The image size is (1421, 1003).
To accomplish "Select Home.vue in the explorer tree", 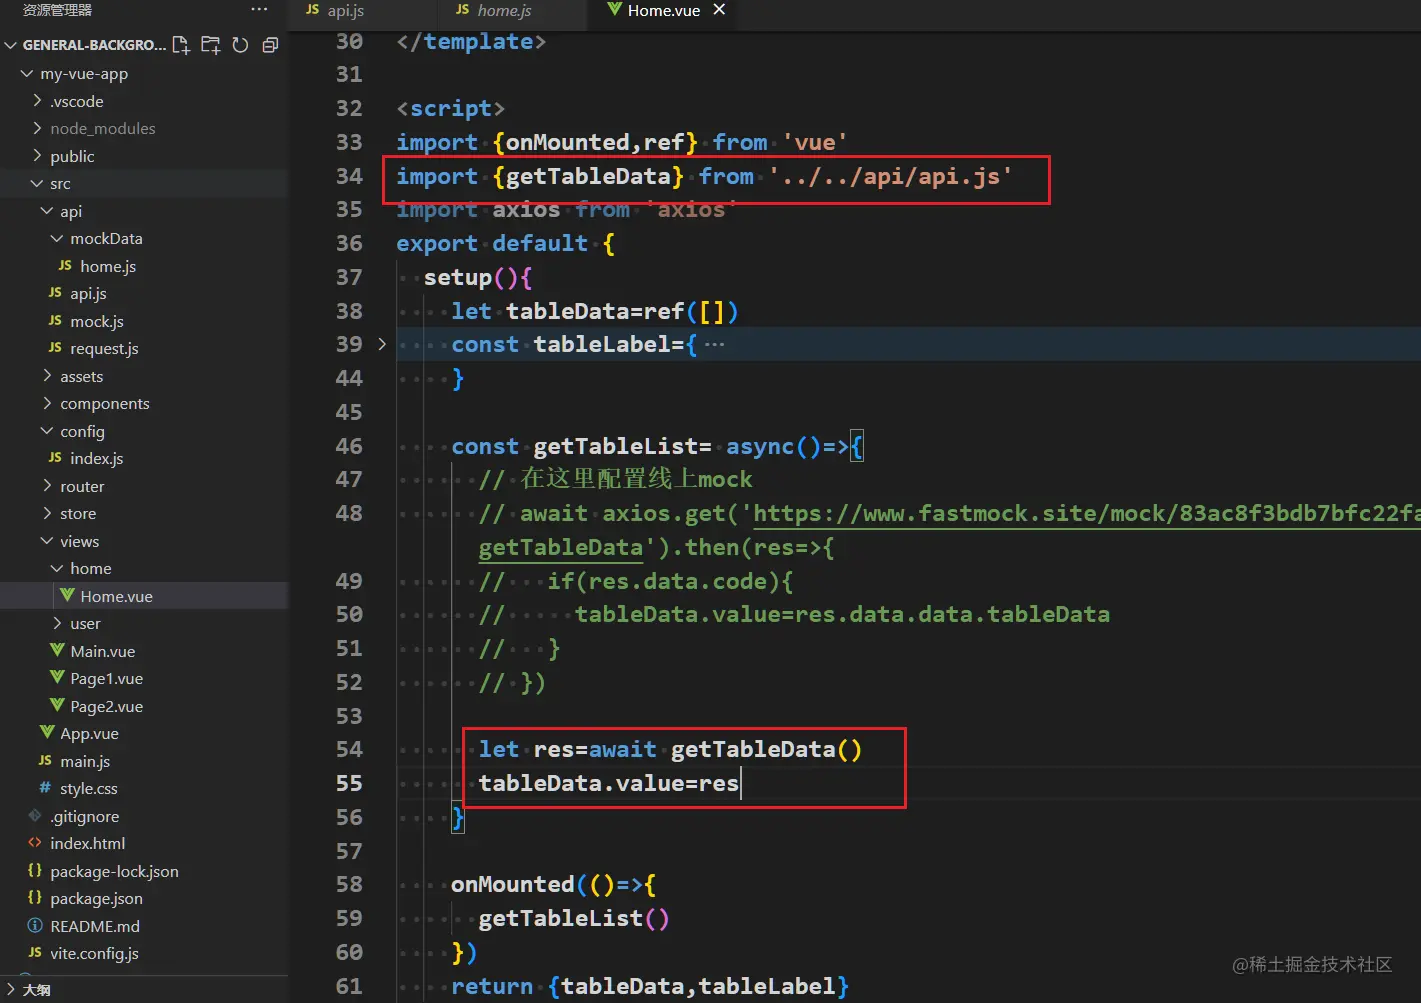I will [116, 596].
